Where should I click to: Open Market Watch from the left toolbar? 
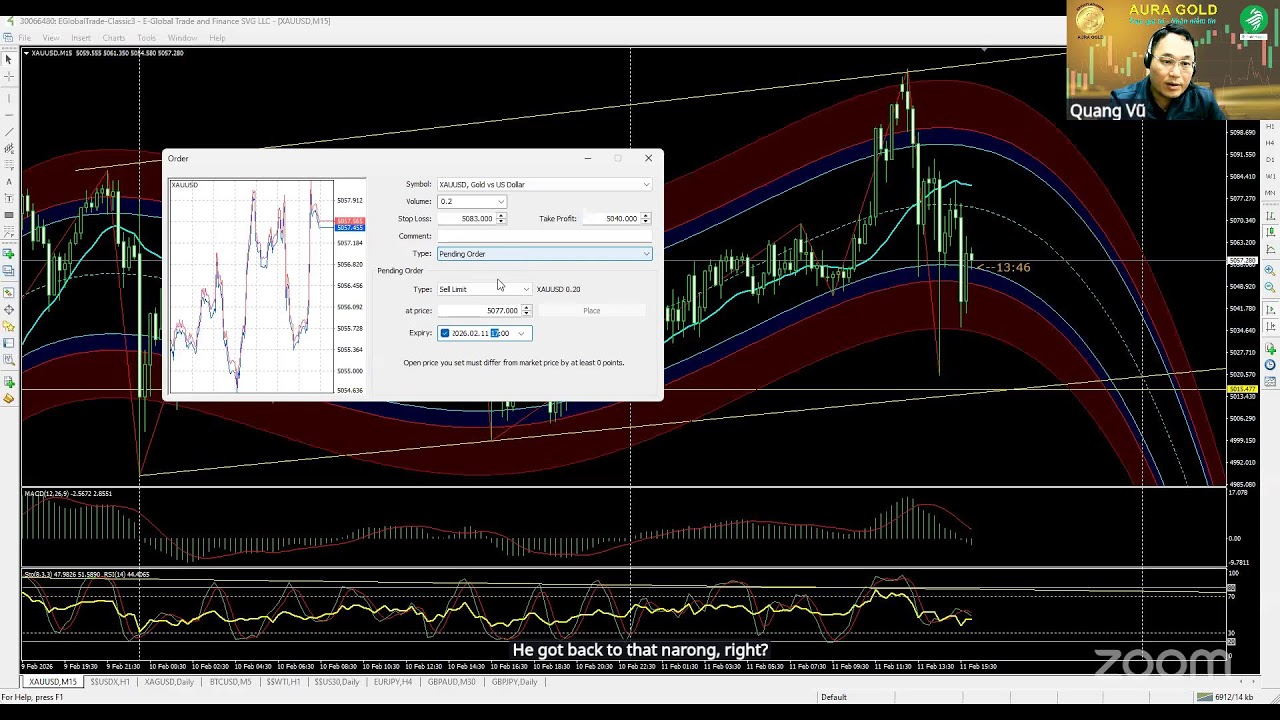9,292
